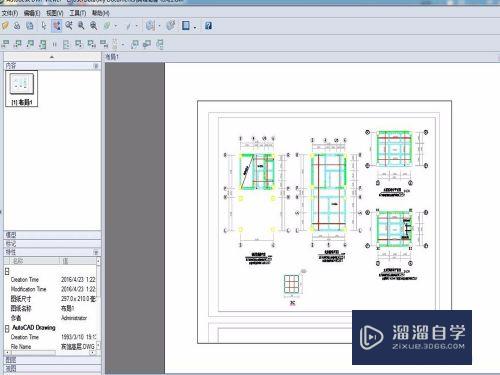The width and height of the screenshot is (500, 375).
Task: Toggle the 内容 panel collapse button
Action: point(96,66)
